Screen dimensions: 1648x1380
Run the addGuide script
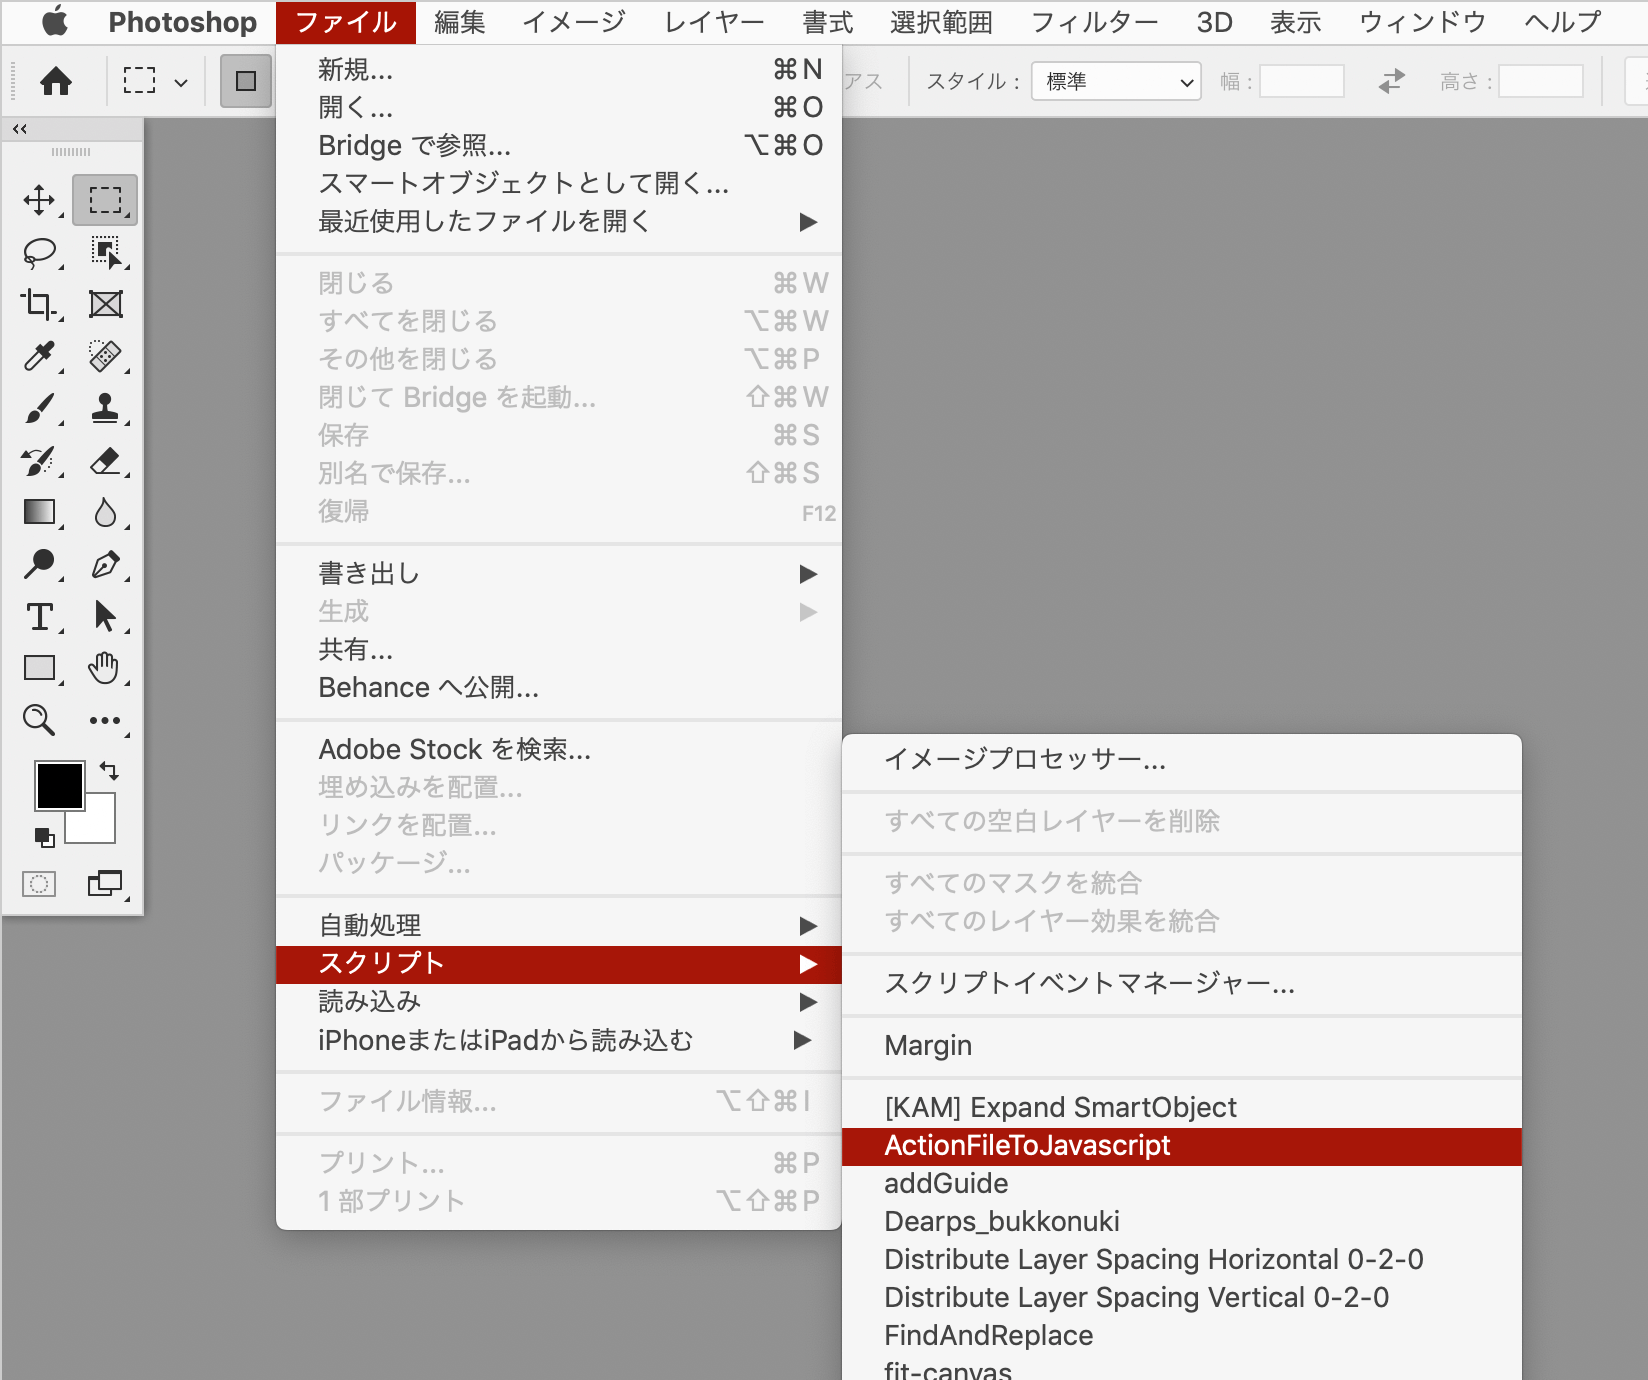(x=1182, y=1183)
